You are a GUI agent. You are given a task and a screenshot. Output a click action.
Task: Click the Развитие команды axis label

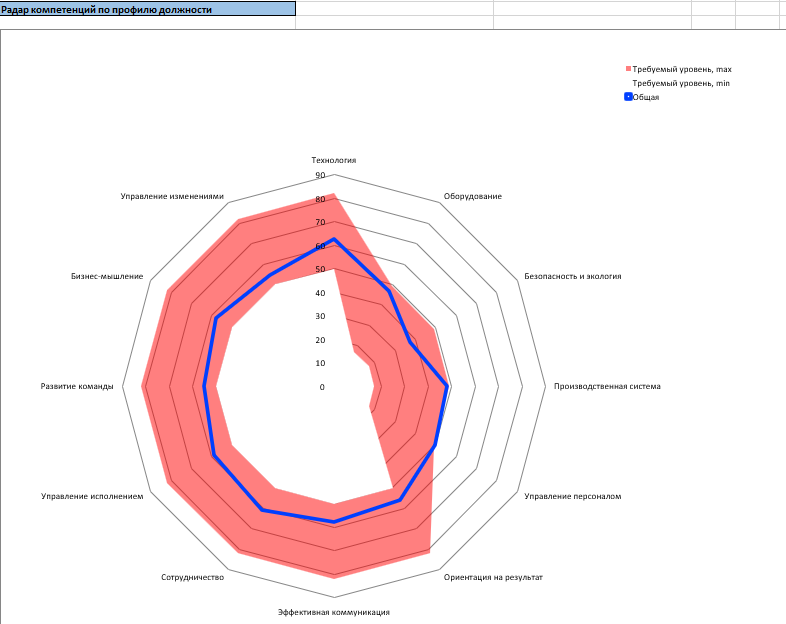click(77, 386)
